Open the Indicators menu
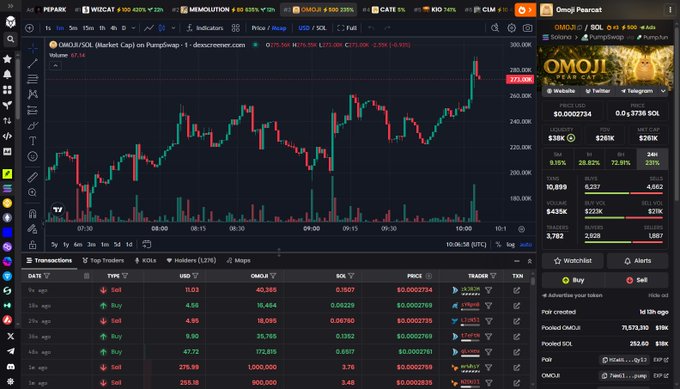Image resolution: width=680 pixels, height=389 pixels. coord(204,28)
